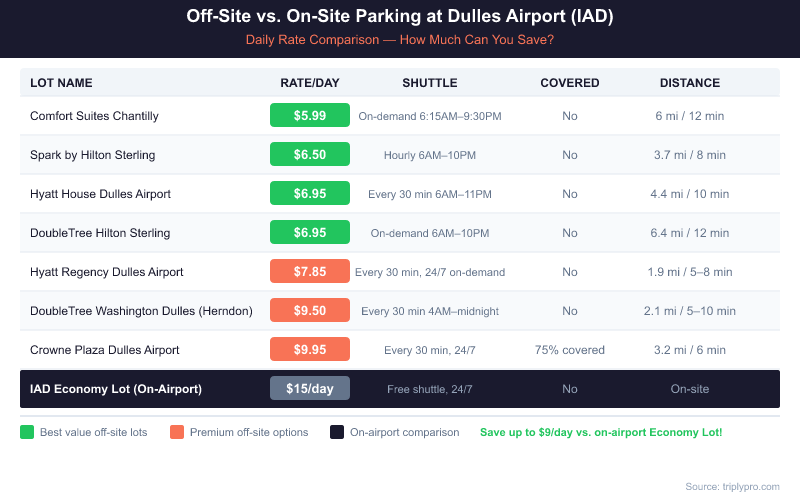Click the Save up to $9/day text
Screen dimensions: 800x500
click(x=601, y=432)
